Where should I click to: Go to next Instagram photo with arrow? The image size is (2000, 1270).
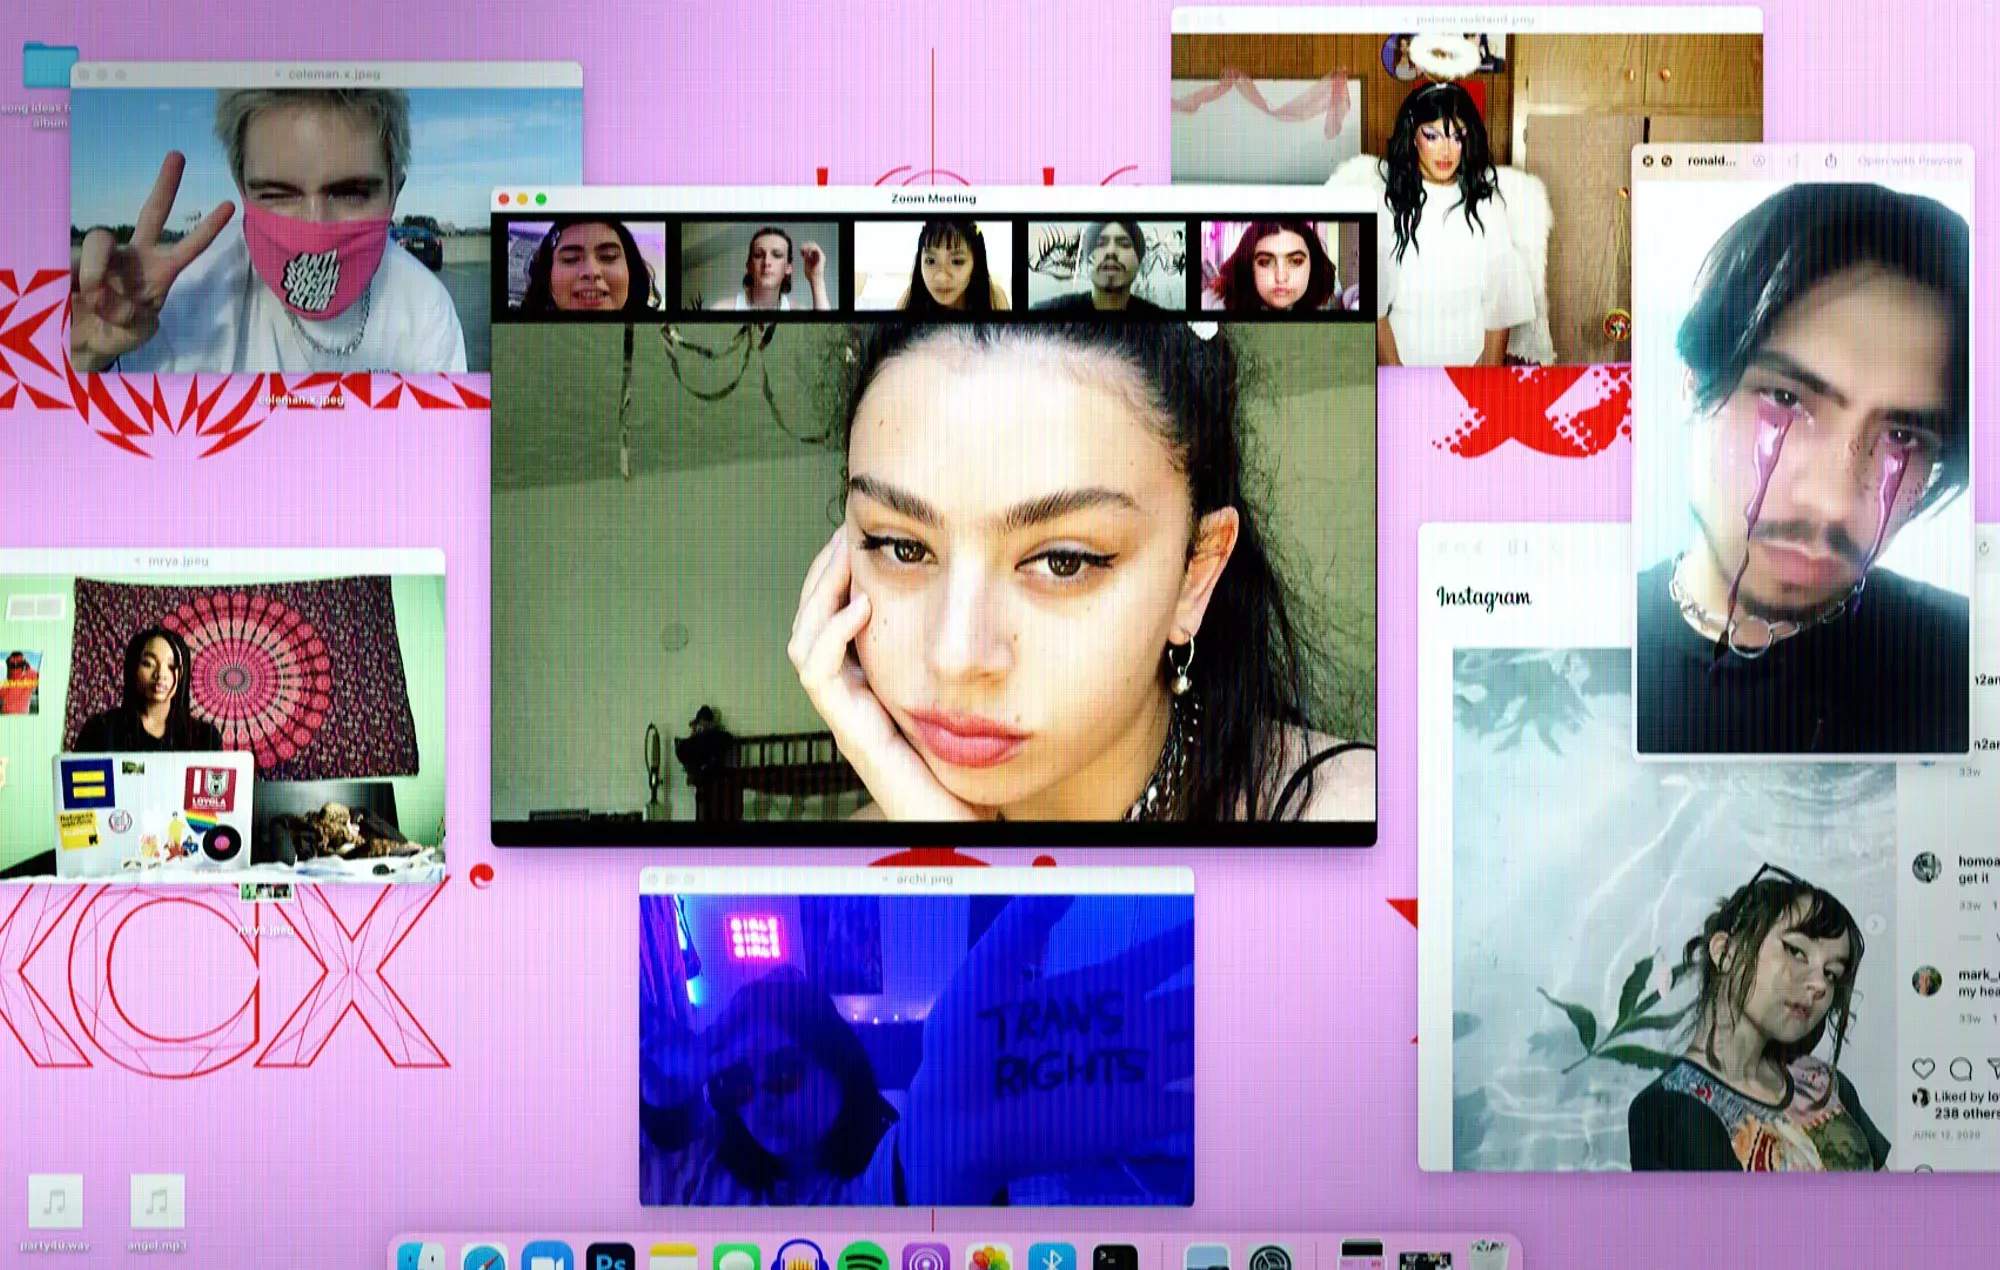click(x=1875, y=925)
